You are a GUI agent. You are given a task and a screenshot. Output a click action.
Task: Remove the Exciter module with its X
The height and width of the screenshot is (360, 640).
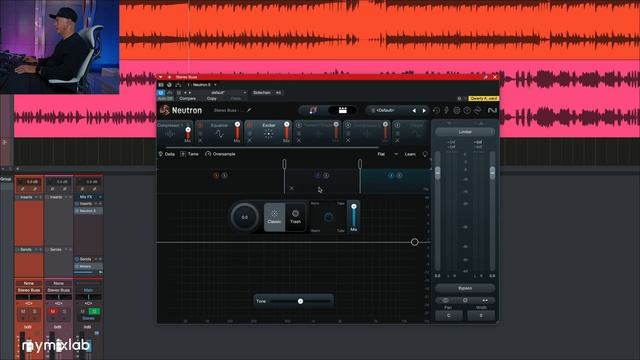pos(250,140)
